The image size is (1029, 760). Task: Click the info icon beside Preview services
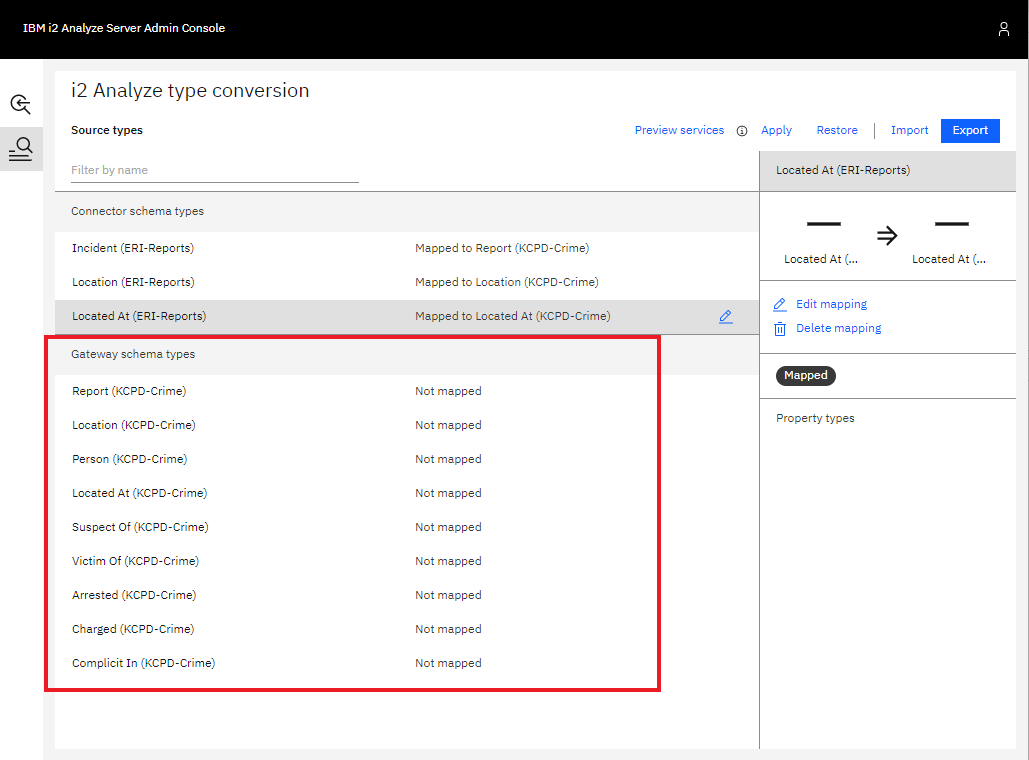(742, 131)
